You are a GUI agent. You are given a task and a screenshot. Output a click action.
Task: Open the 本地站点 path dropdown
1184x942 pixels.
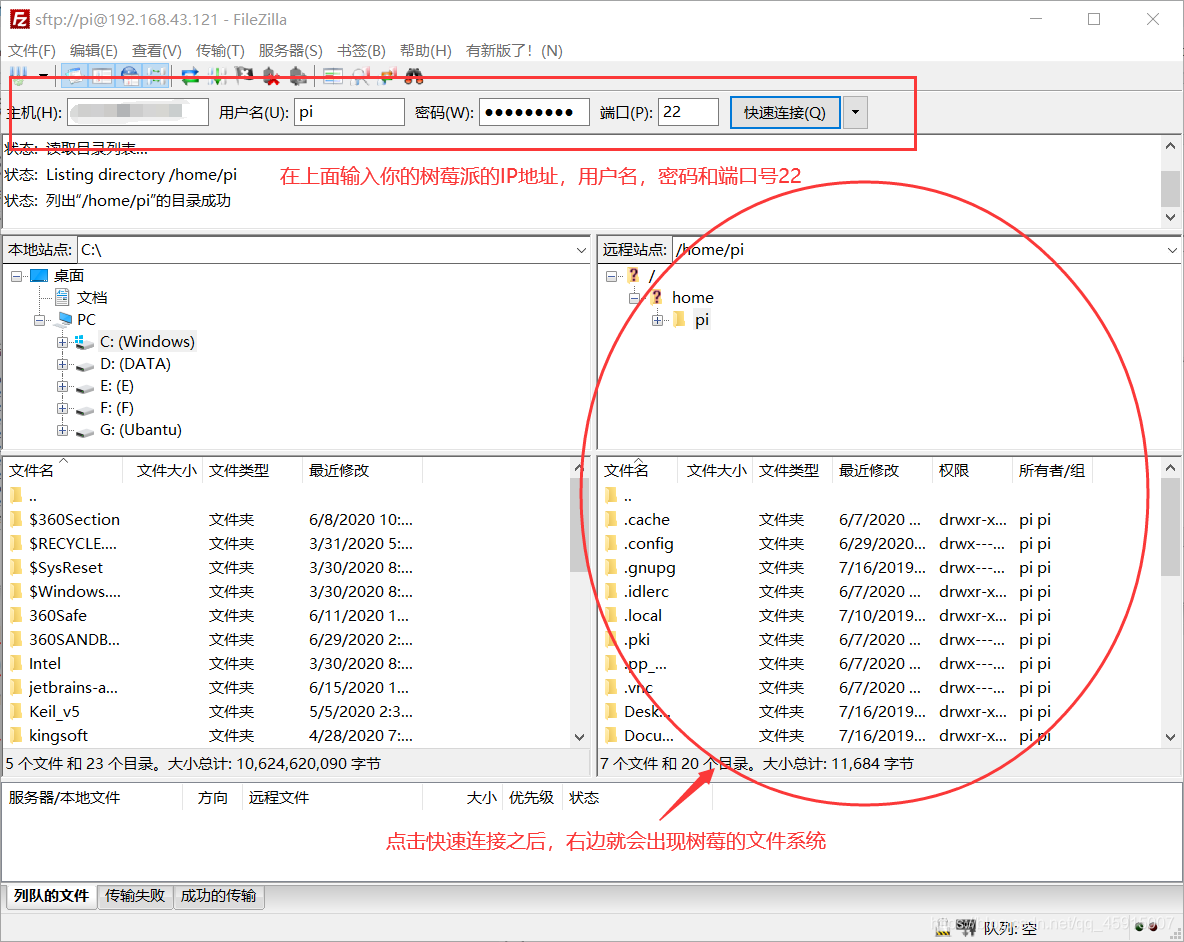pos(581,250)
